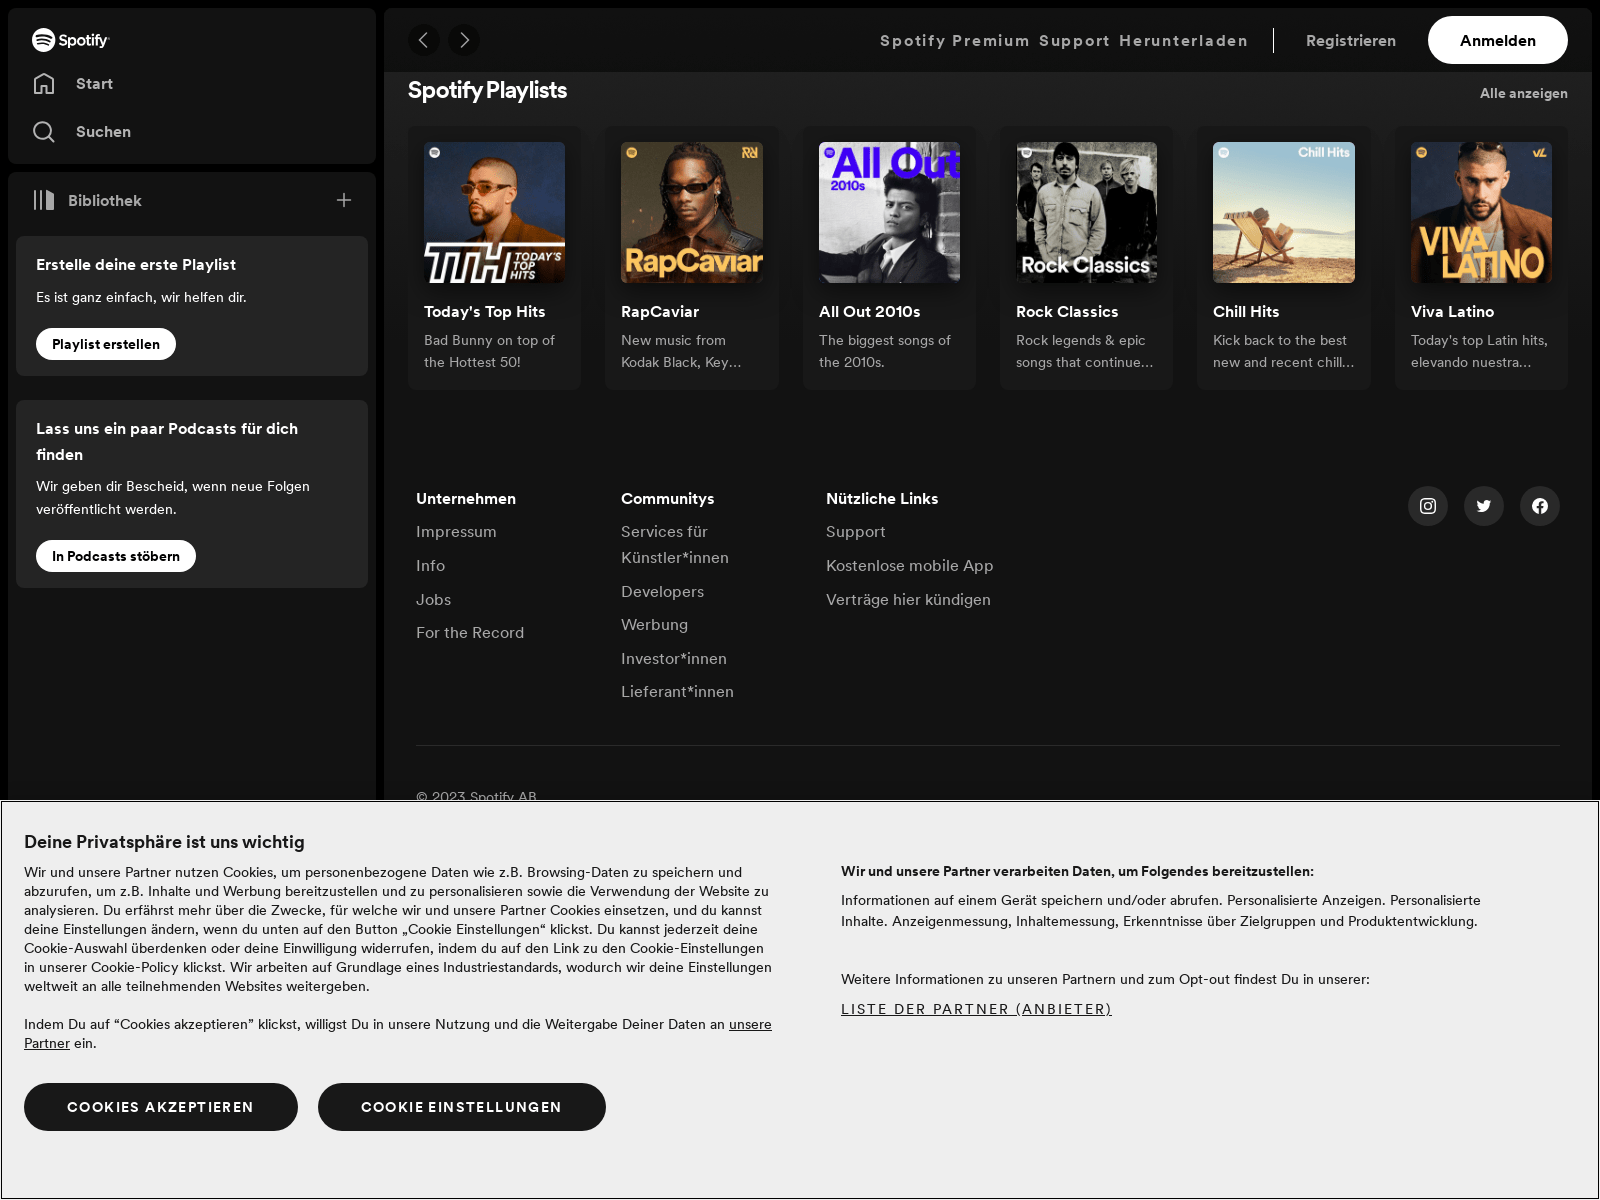
Task: Open the Lieferant*innen footer link
Action: [677, 692]
